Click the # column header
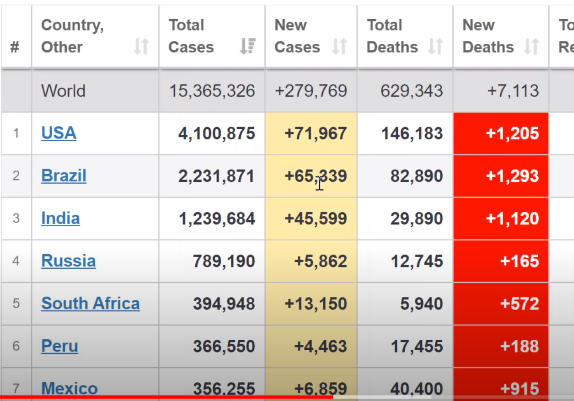574x401 pixels. pyautogui.click(x=15, y=47)
